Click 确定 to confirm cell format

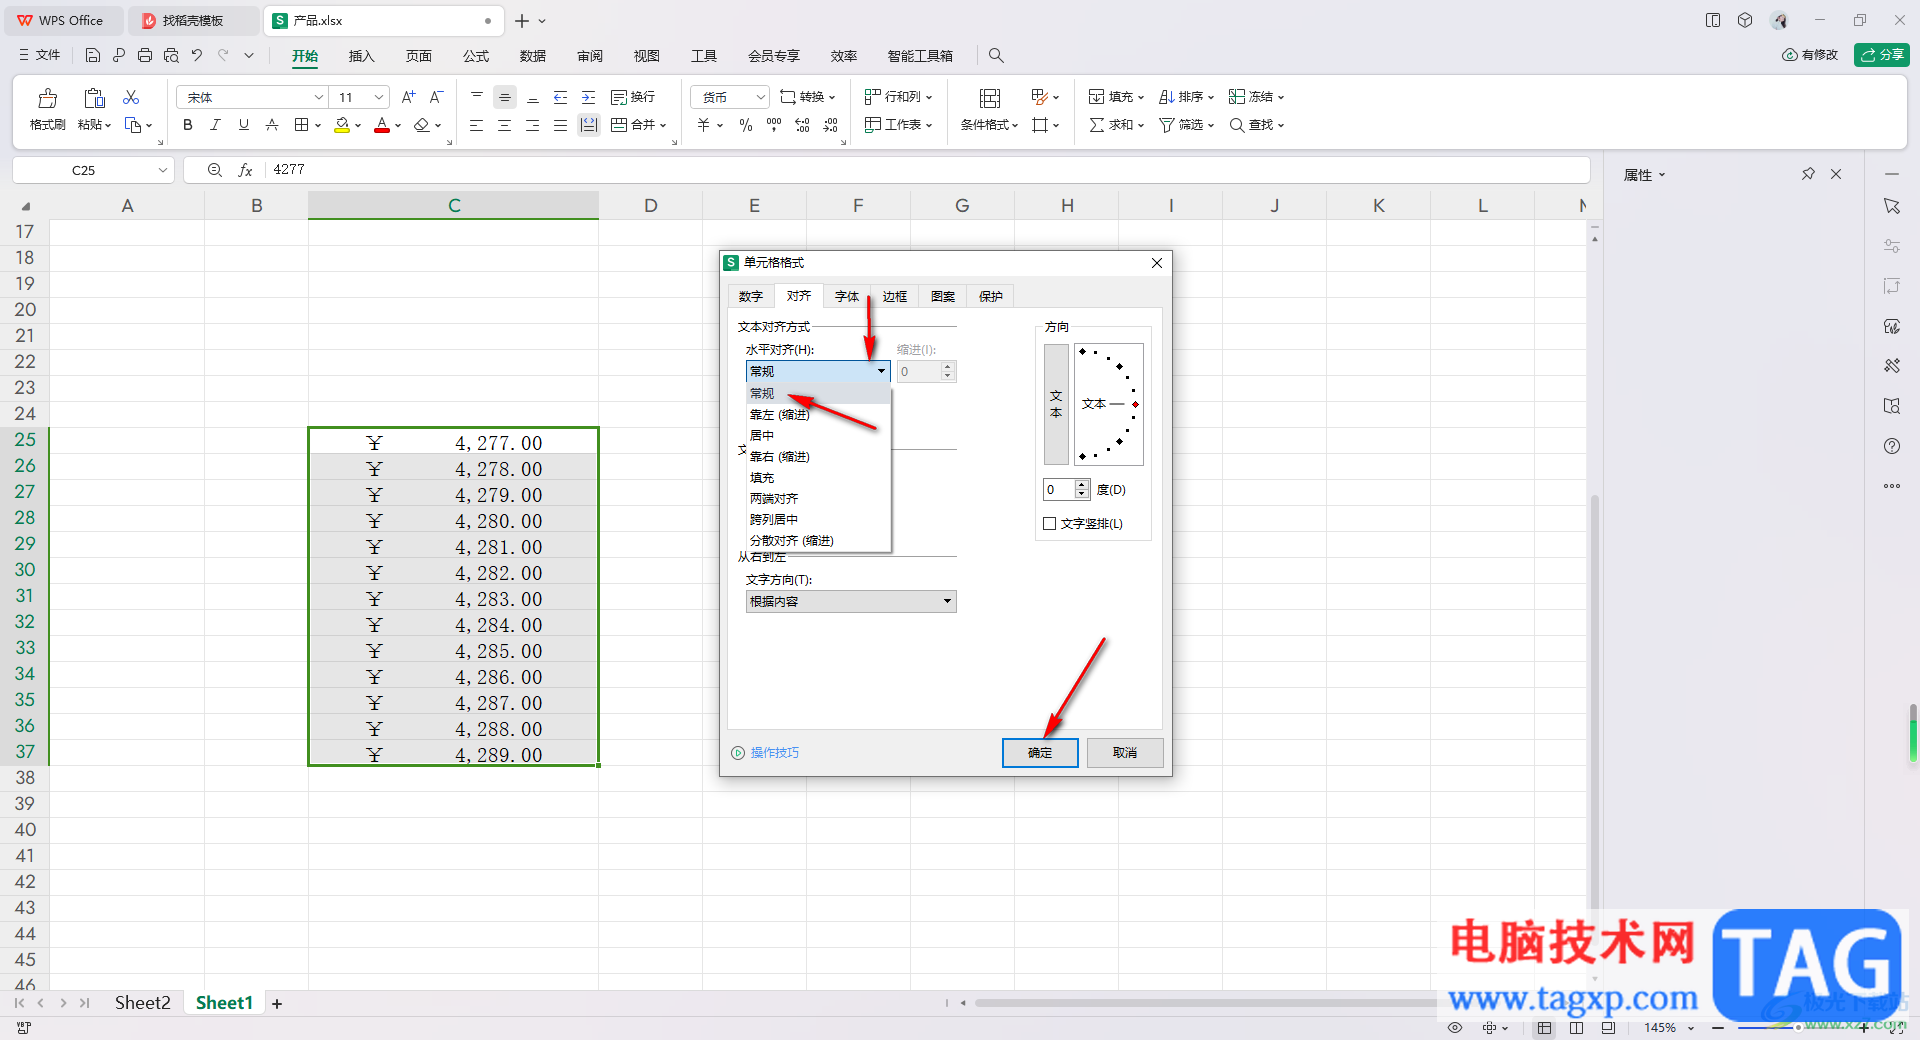[1040, 753]
